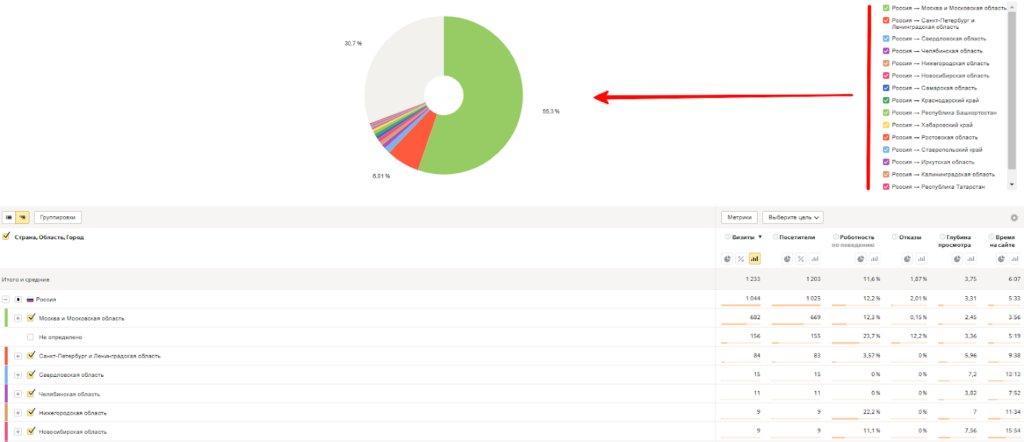The width and height of the screenshot is (1024, 442).
Task: Collapse the Россия tree row
Action: [6, 299]
